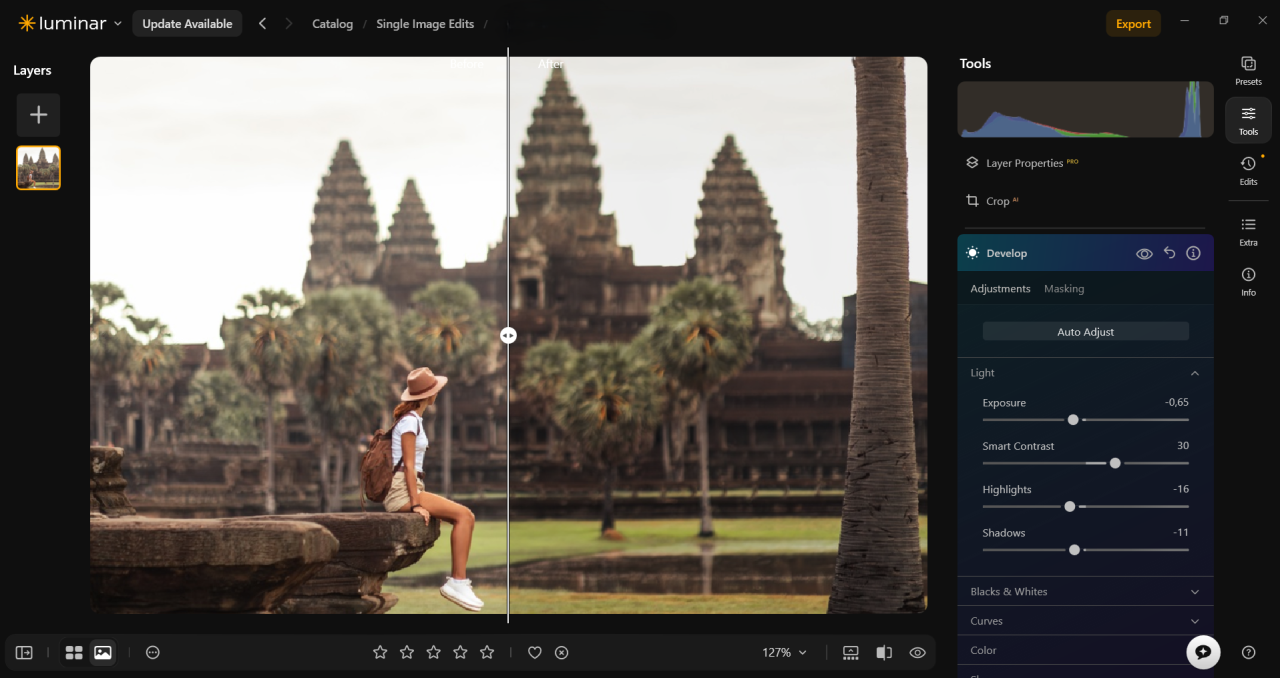Open the Extra panel icon
Image resolution: width=1280 pixels, height=678 pixels.
[x=1248, y=231]
